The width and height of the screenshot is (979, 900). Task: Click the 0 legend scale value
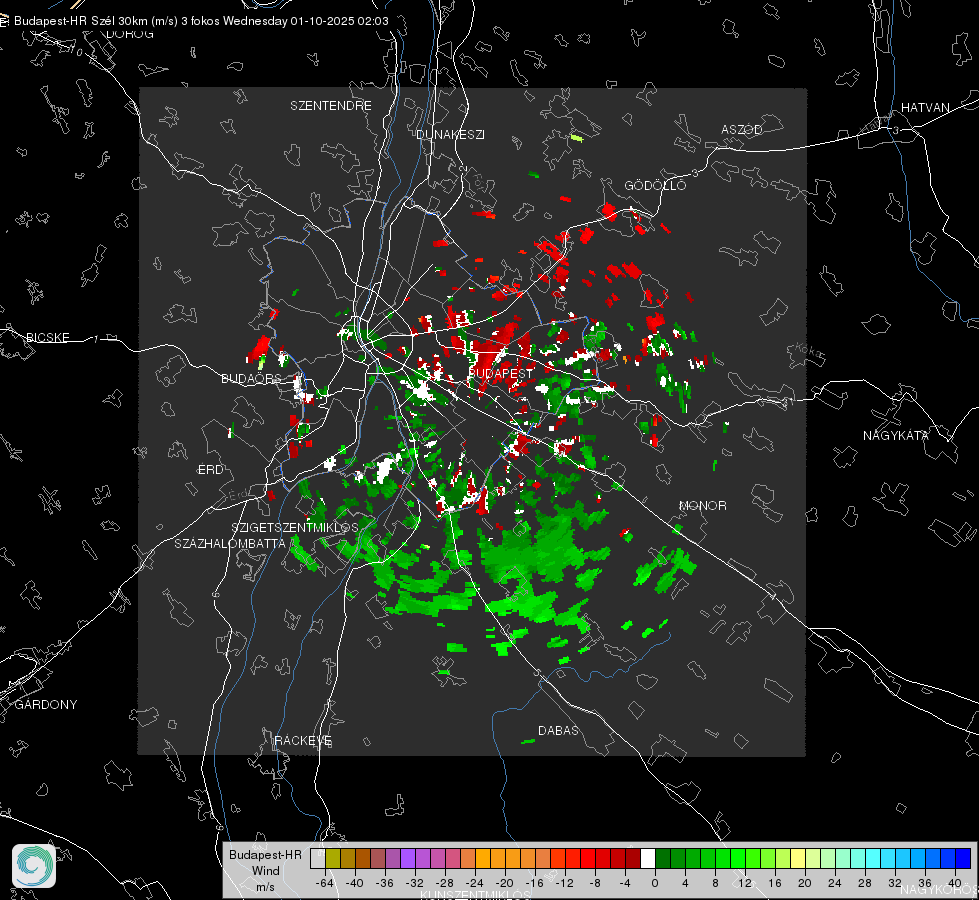click(x=655, y=883)
